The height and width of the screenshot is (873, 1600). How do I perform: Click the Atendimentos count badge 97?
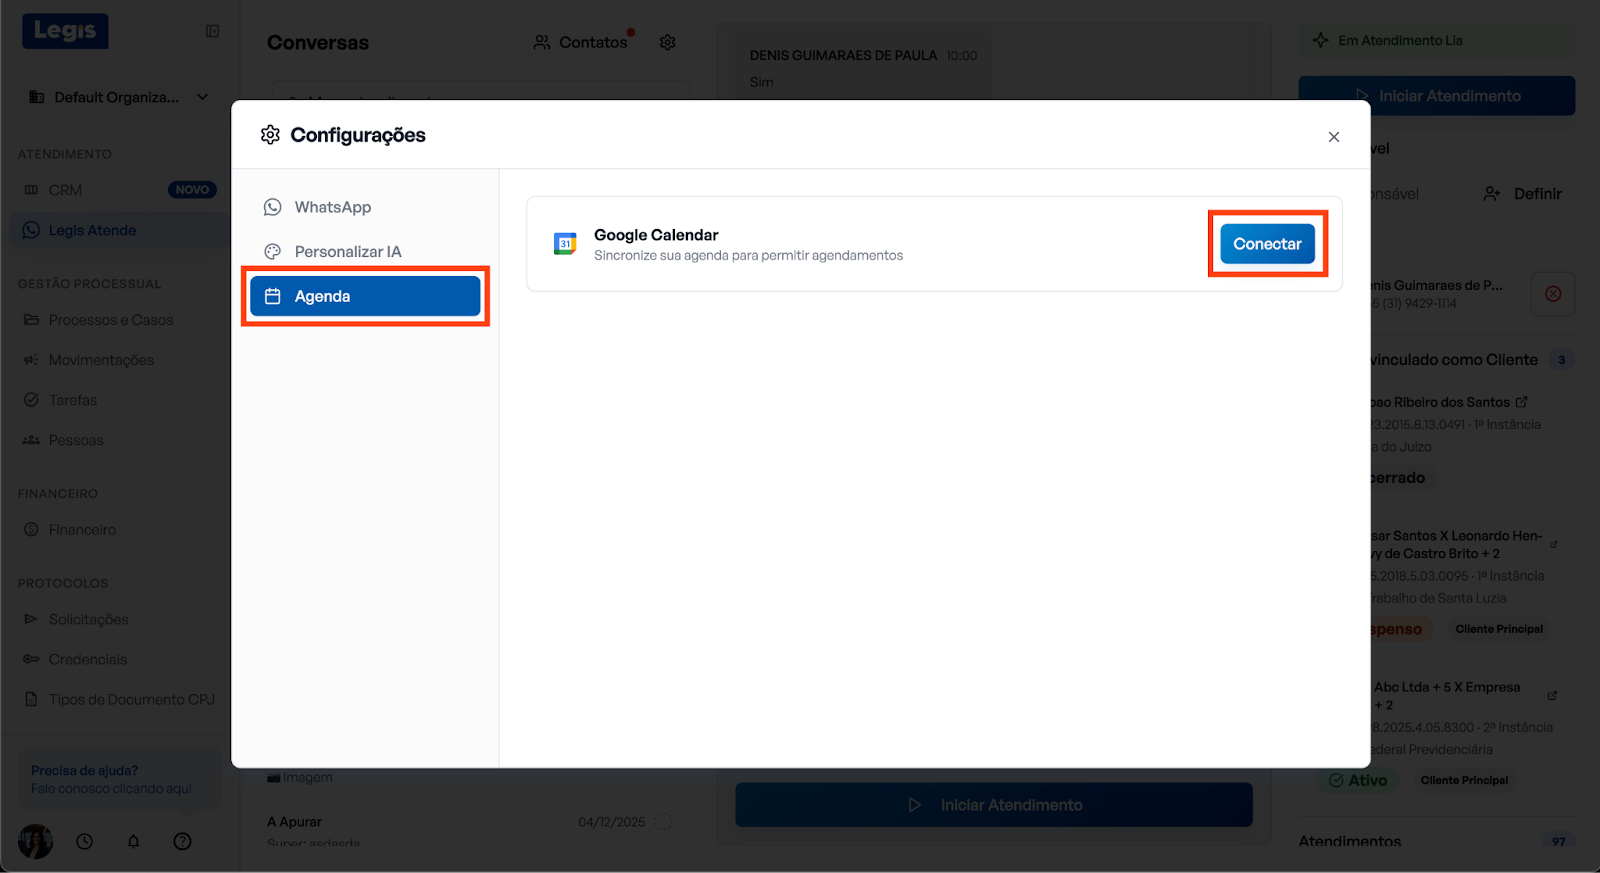1559,842
